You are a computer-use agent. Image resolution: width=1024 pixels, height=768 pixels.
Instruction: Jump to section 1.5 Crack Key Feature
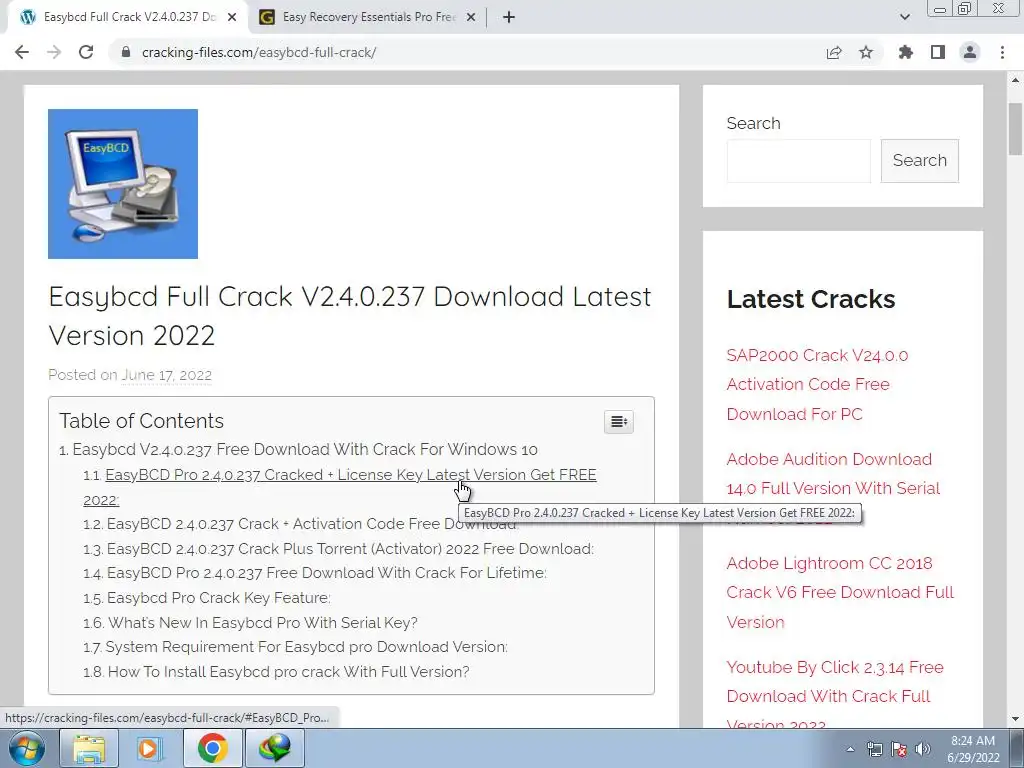coord(219,598)
